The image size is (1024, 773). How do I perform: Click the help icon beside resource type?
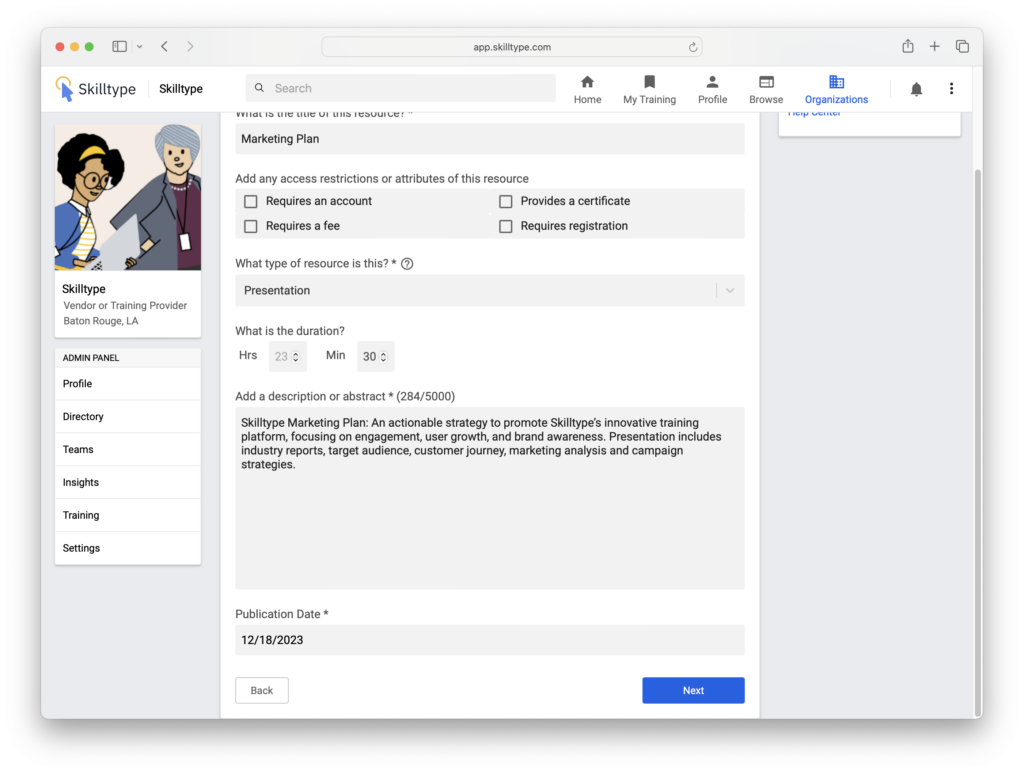coord(407,264)
